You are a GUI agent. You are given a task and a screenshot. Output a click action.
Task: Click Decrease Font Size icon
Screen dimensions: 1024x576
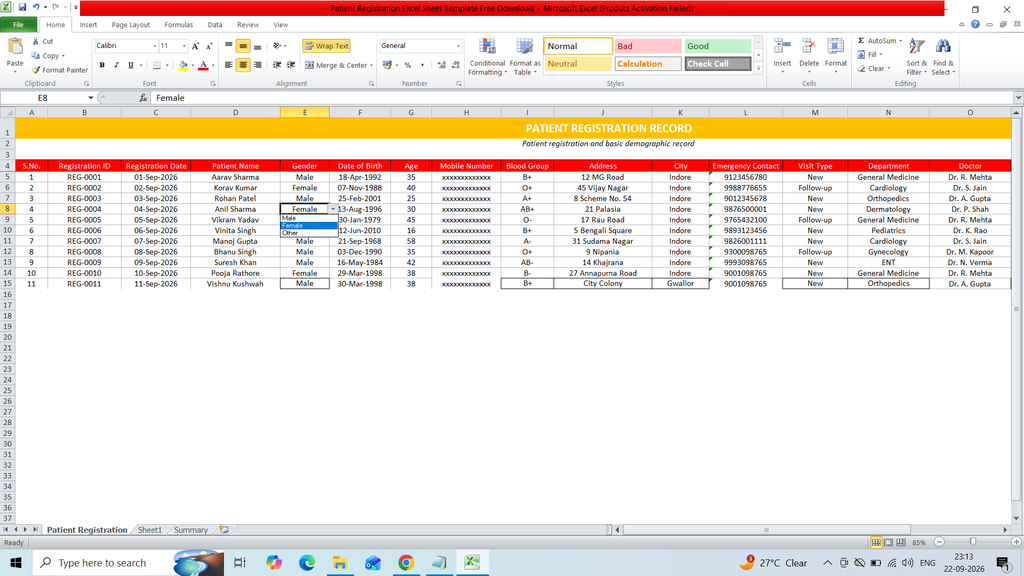[209, 46]
